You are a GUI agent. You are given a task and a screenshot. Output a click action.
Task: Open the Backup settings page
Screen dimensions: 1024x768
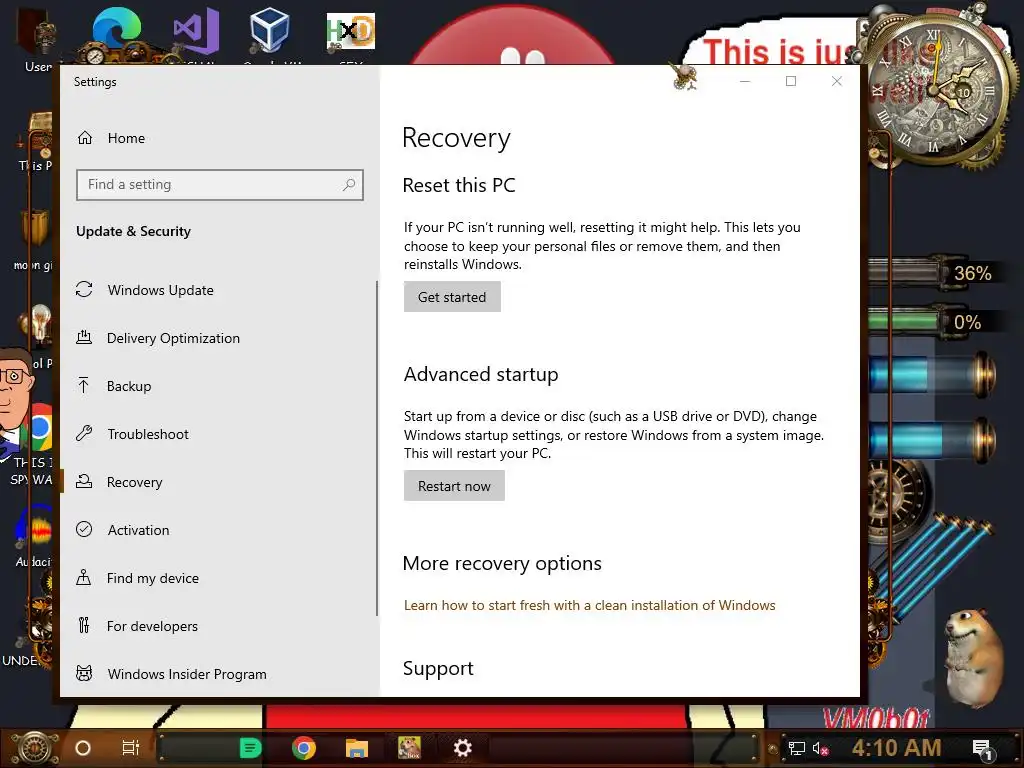click(129, 386)
